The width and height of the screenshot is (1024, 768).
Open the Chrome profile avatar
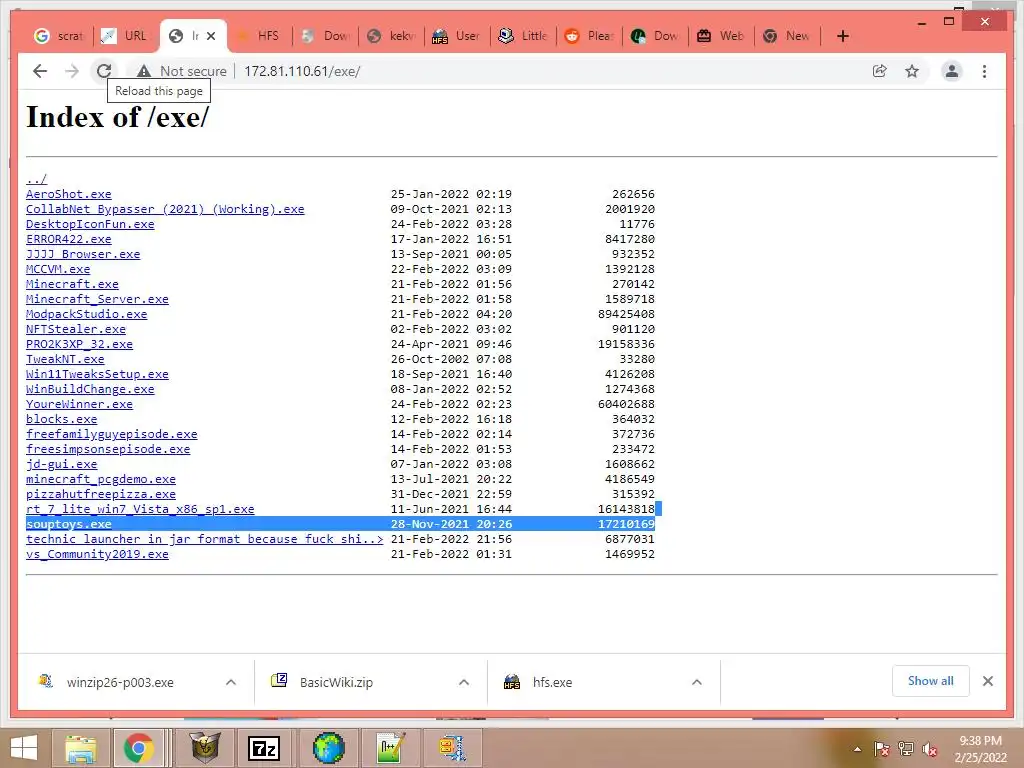952,71
